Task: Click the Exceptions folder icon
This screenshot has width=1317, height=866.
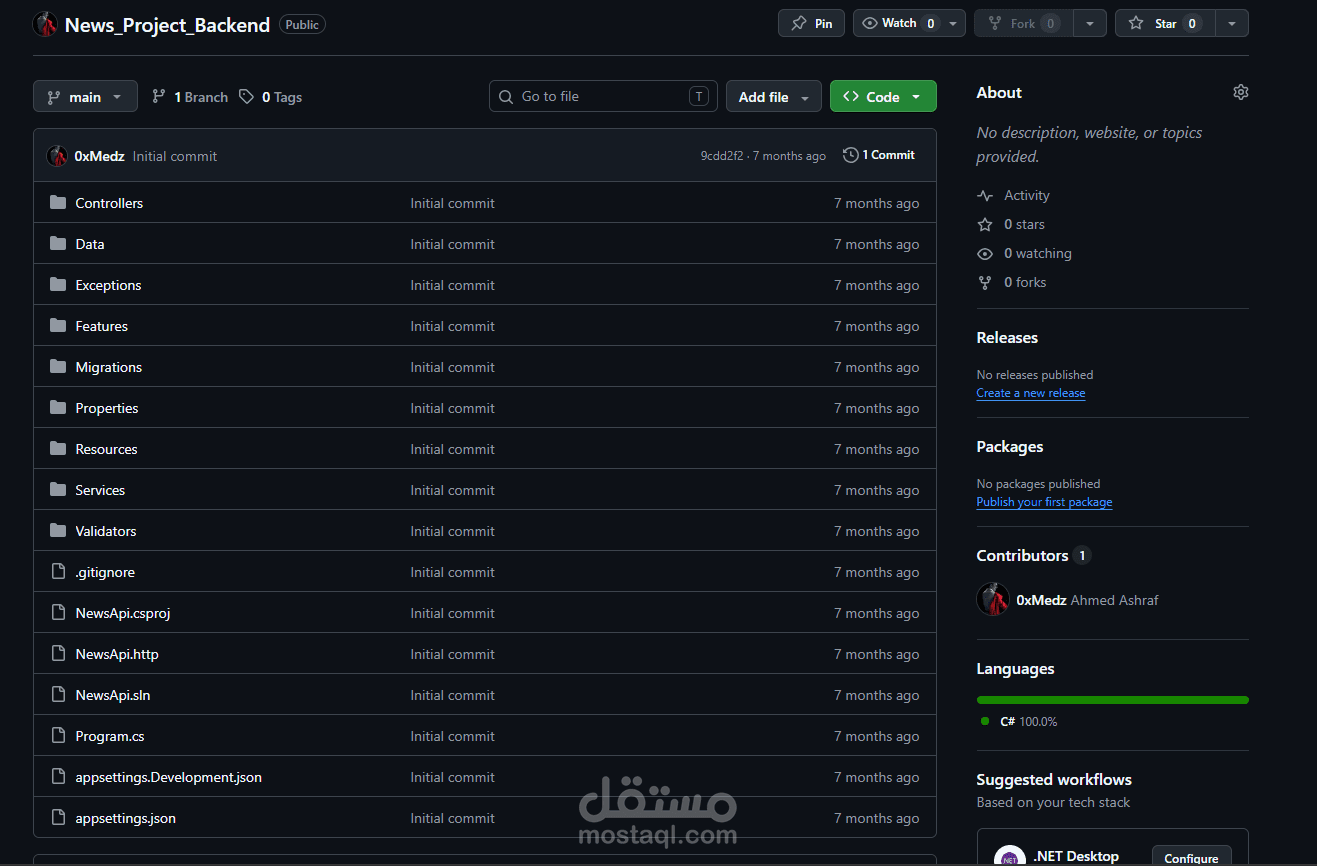Action: 58,285
